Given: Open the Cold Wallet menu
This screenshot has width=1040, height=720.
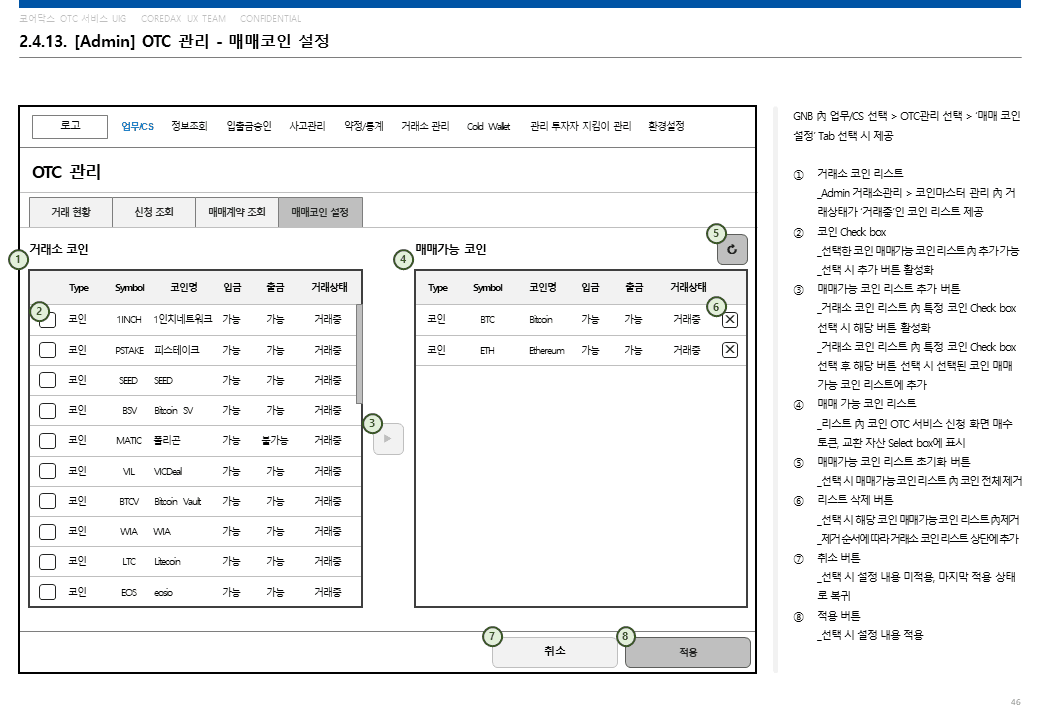Looking at the screenshot, I should pyautogui.click(x=488, y=126).
